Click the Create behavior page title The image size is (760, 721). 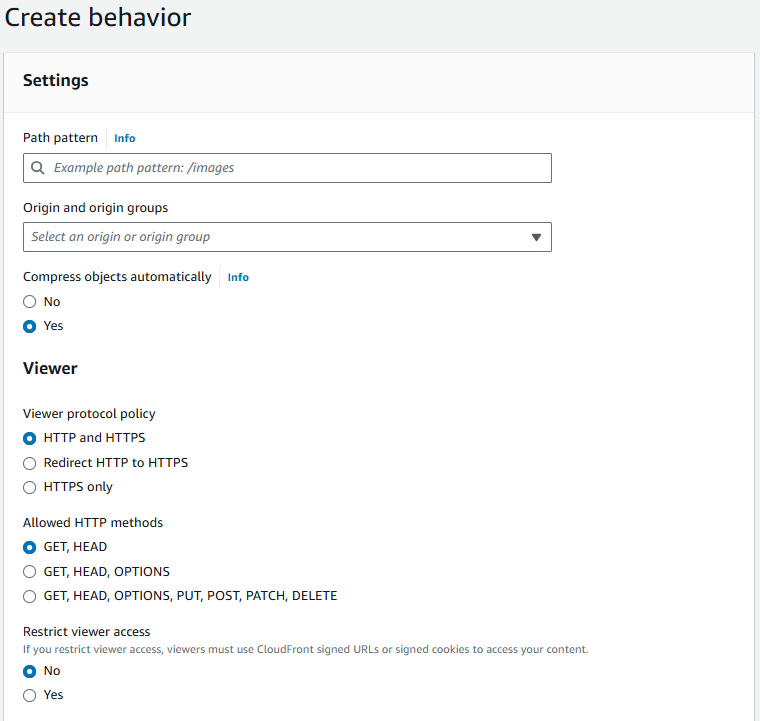[98, 17]
